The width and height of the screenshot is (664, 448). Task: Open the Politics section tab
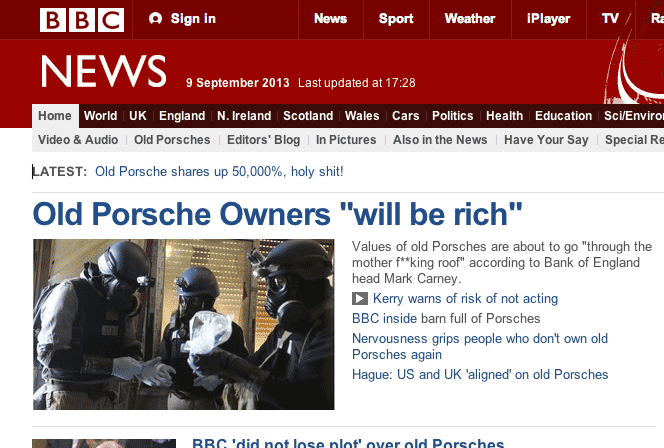click(x=452, y=116)
